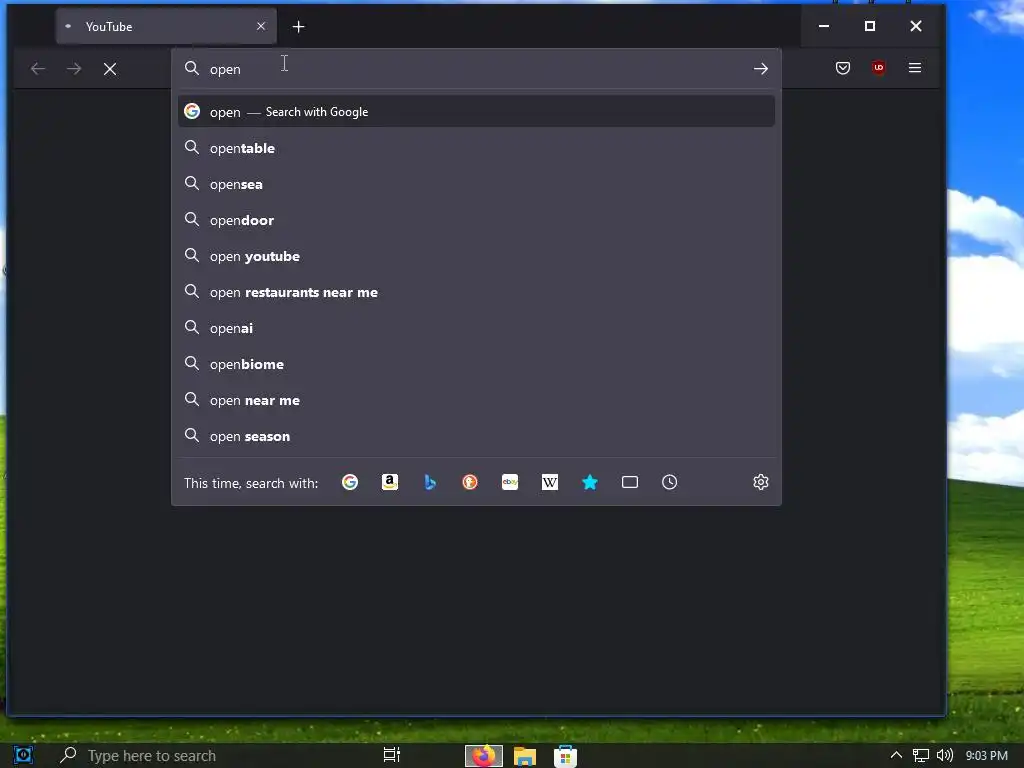Go back to previous page
This screenshot has width=1024, height=768.
click(38, 69)
